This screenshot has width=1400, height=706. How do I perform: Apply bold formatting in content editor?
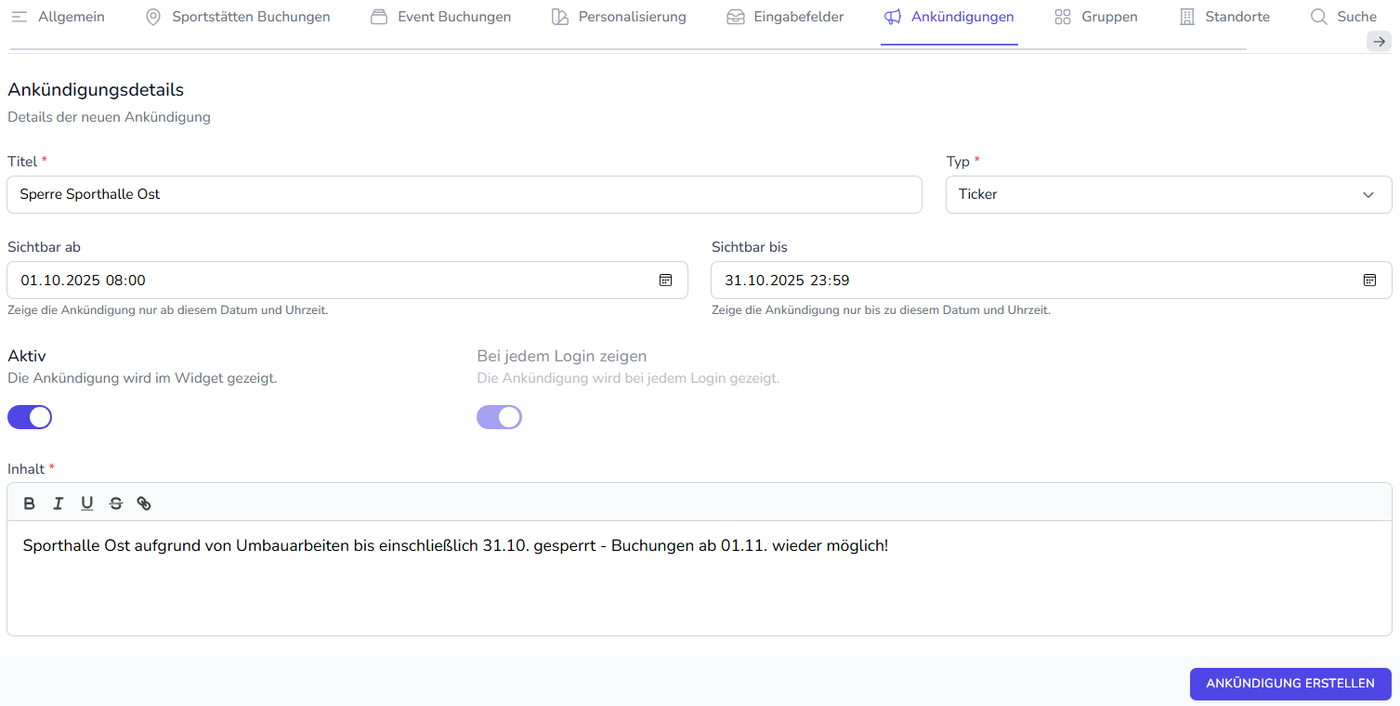pos(29,504)
